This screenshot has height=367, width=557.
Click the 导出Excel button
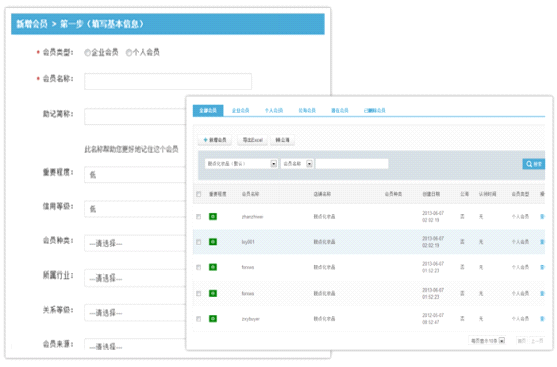(253, 140)
